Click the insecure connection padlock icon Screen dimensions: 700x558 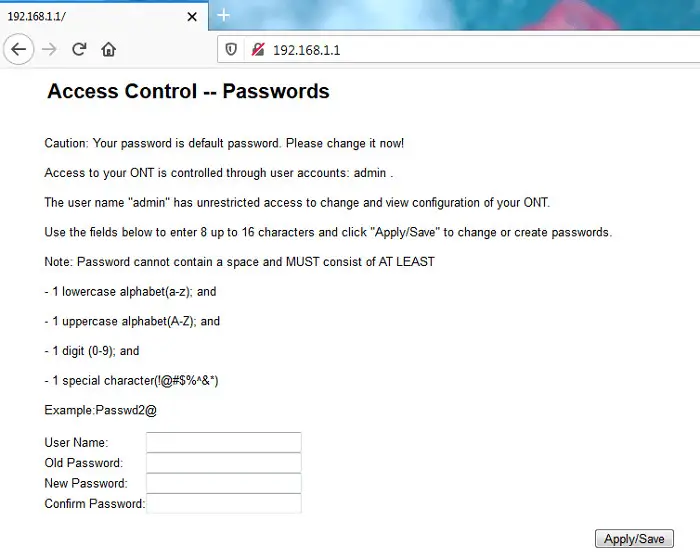(x=258, y=50)
